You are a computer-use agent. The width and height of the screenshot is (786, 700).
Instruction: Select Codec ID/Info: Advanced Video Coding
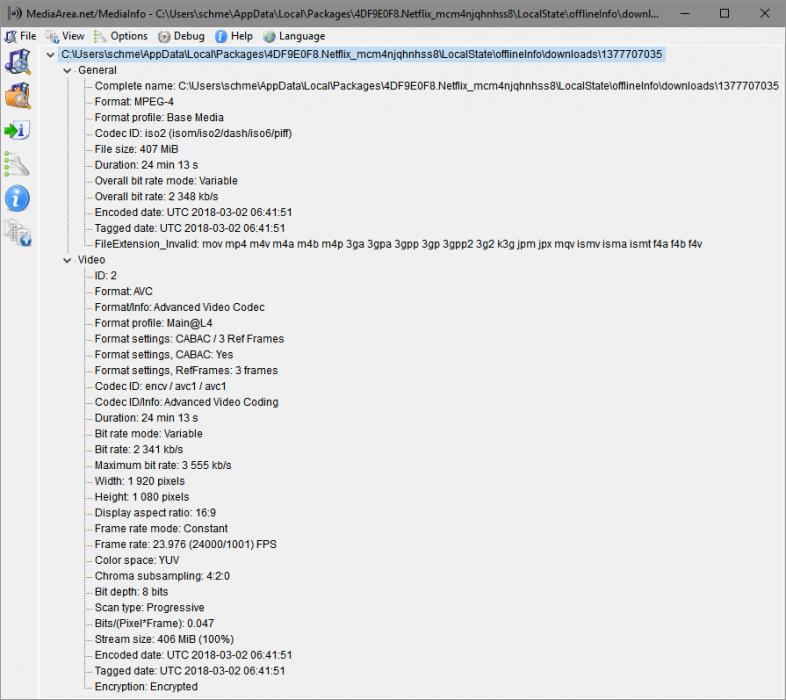coord(186,402)
